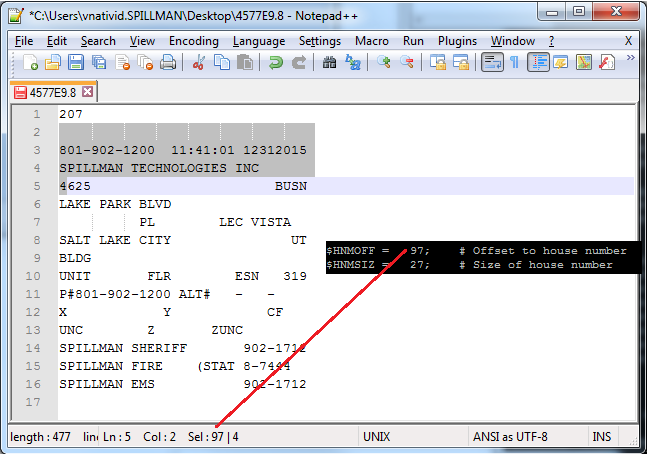This screenshot has width=647, height=454.
Task: Toggle the Show Indent Guide button
Action: pos(538,63)
